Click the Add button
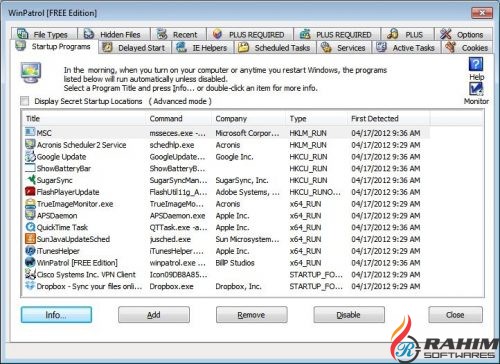500x364 pixels. [x=154, y=315]
